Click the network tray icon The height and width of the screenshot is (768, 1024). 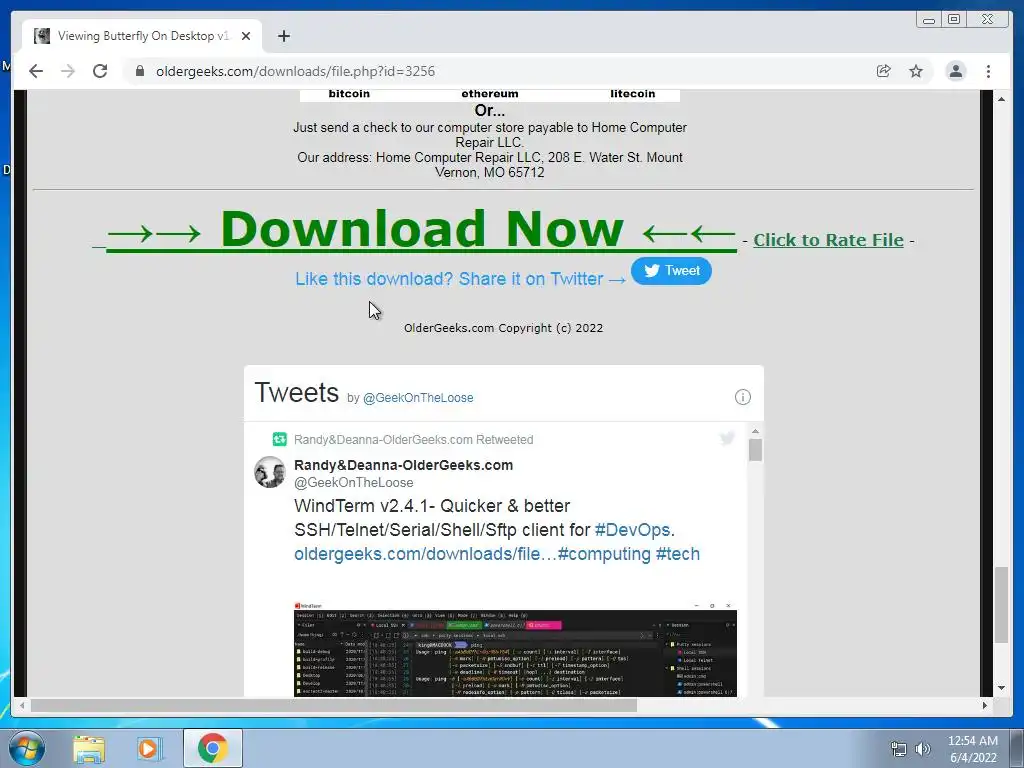pos(899,749)
